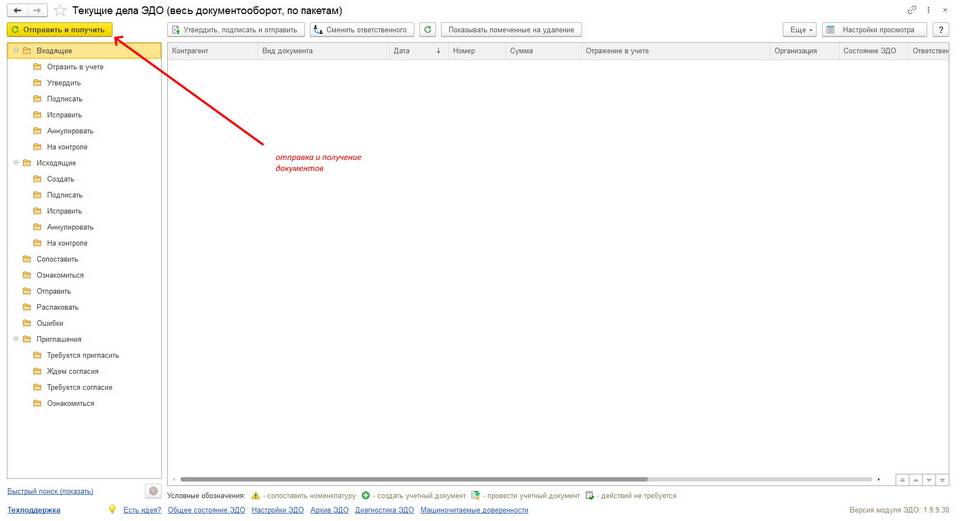Click the scroll-to-bottom arrow button in grid
The height and width of the screenshot is (521, 960).
pyautogui.click(x=943, y=480)
